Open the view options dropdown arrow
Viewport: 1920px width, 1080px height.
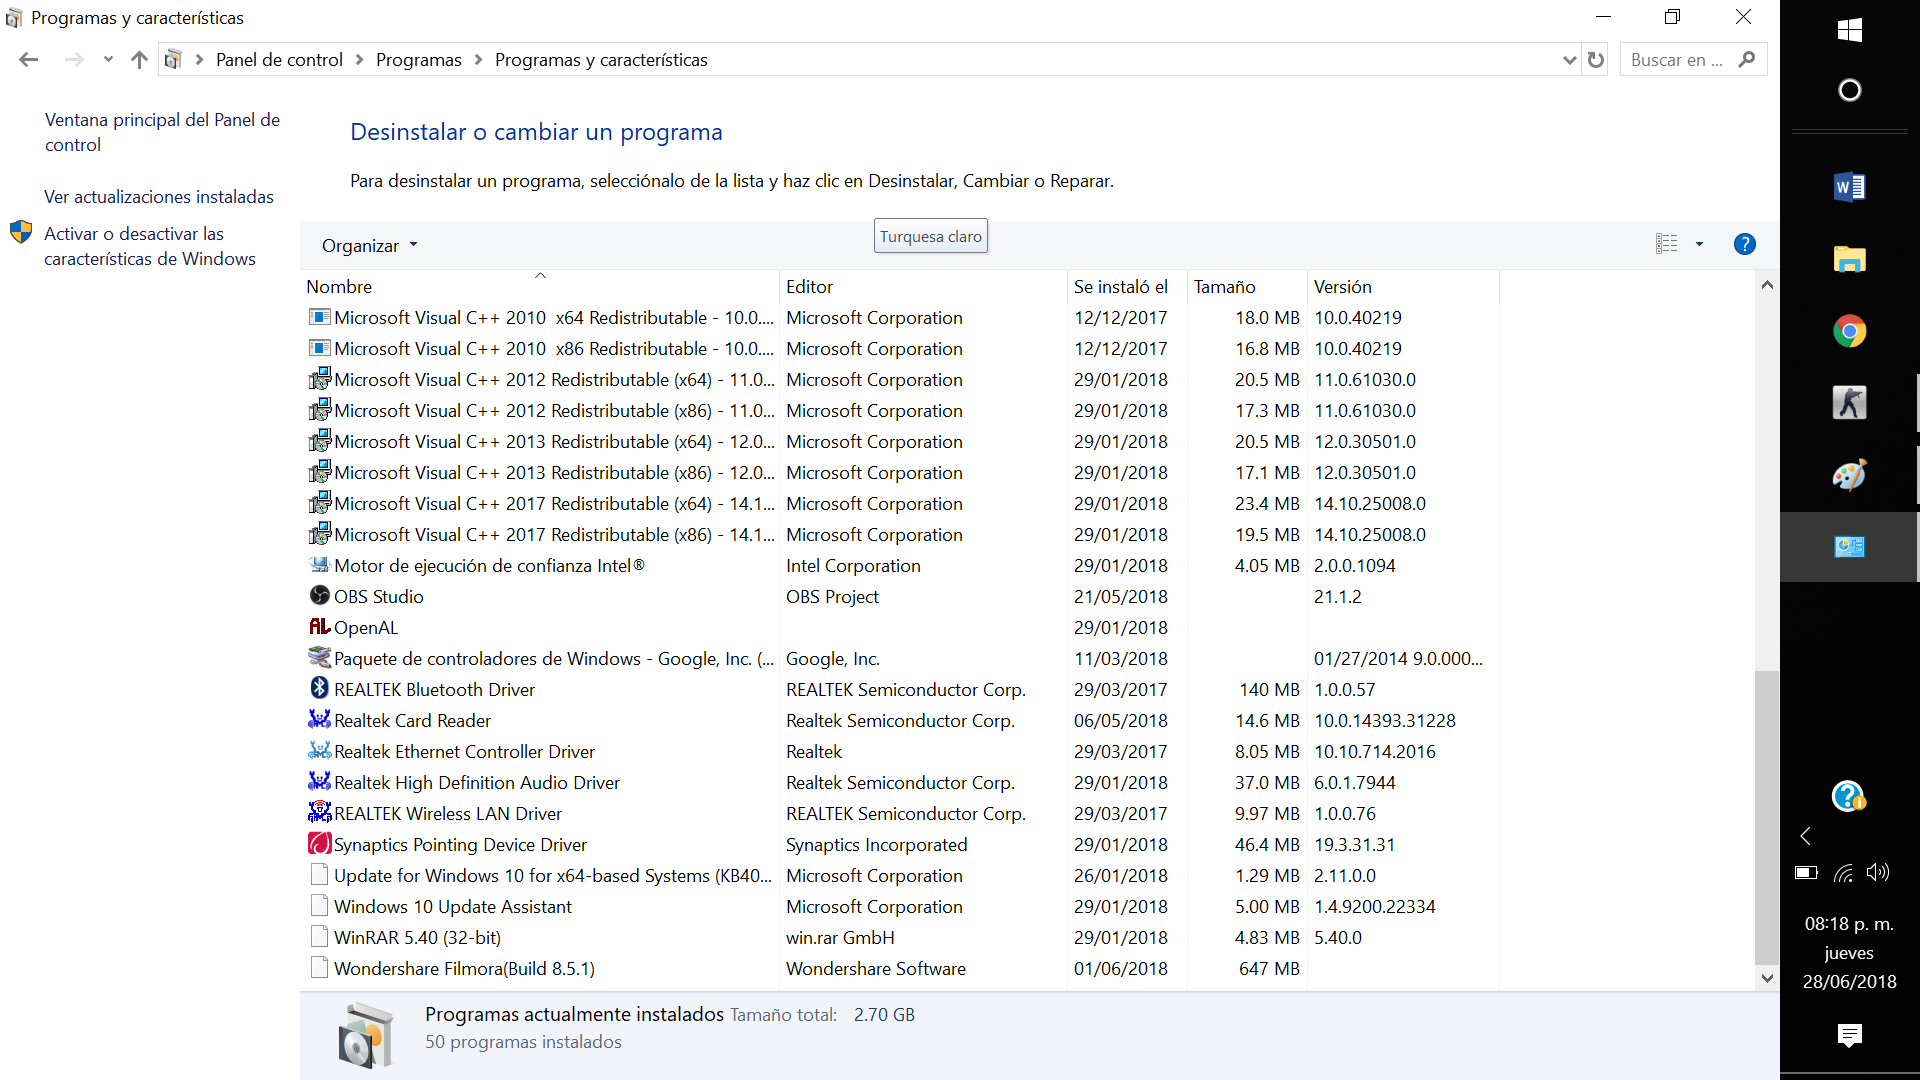pyautogui.click(x=1699, y=244)
